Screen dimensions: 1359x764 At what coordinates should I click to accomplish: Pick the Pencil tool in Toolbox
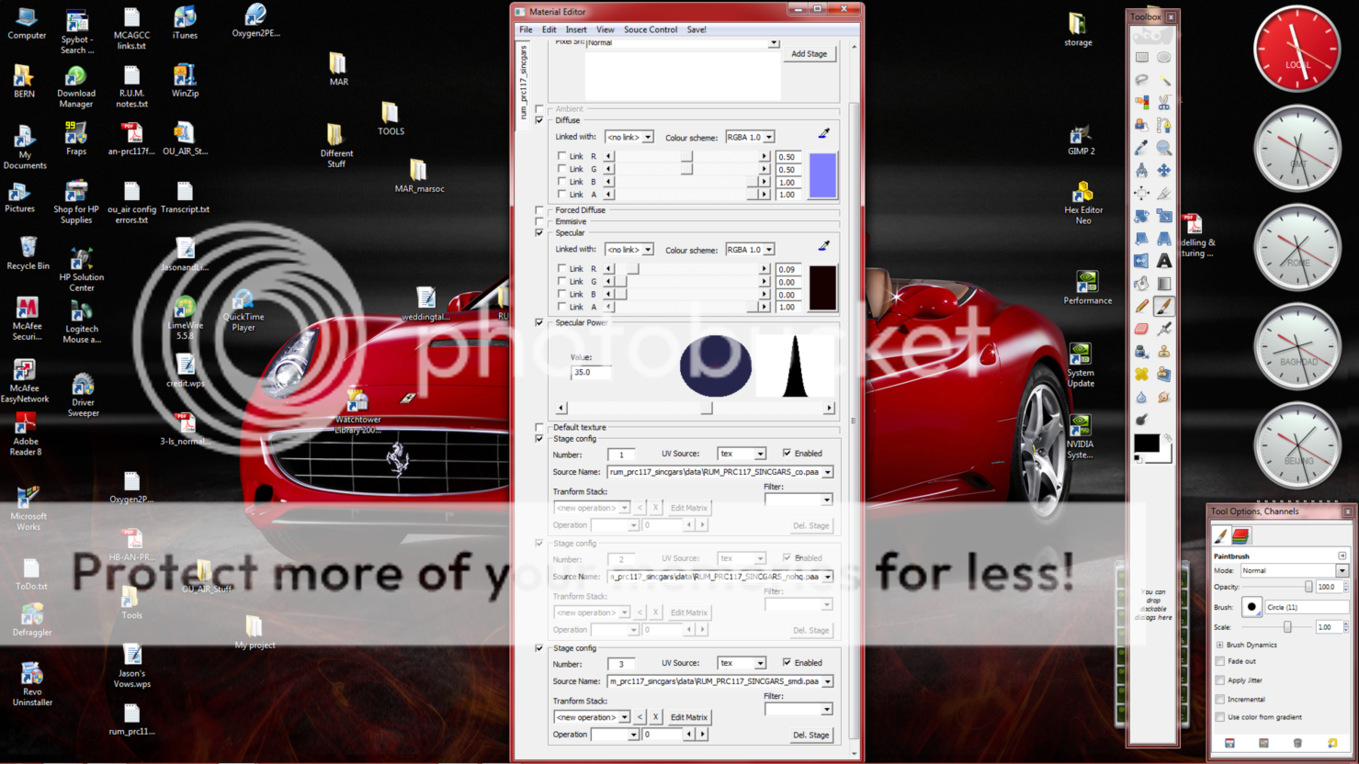[x=1142, y=307]
